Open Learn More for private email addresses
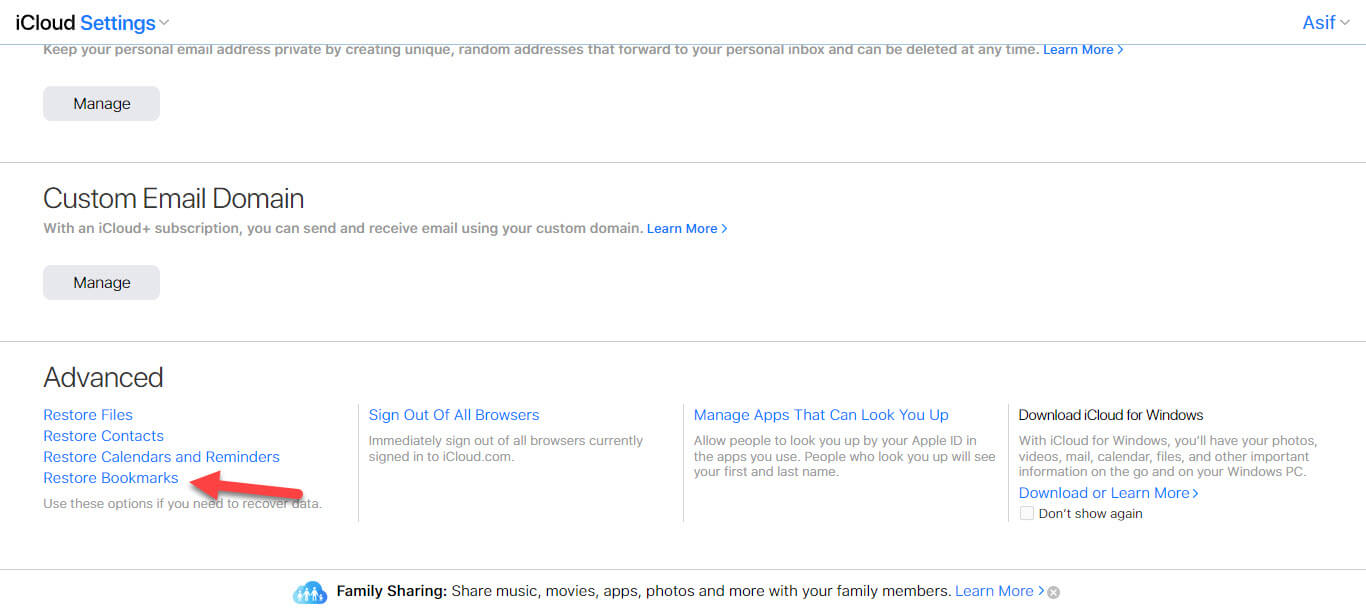1366x613 pixels. pos(1082,50)
